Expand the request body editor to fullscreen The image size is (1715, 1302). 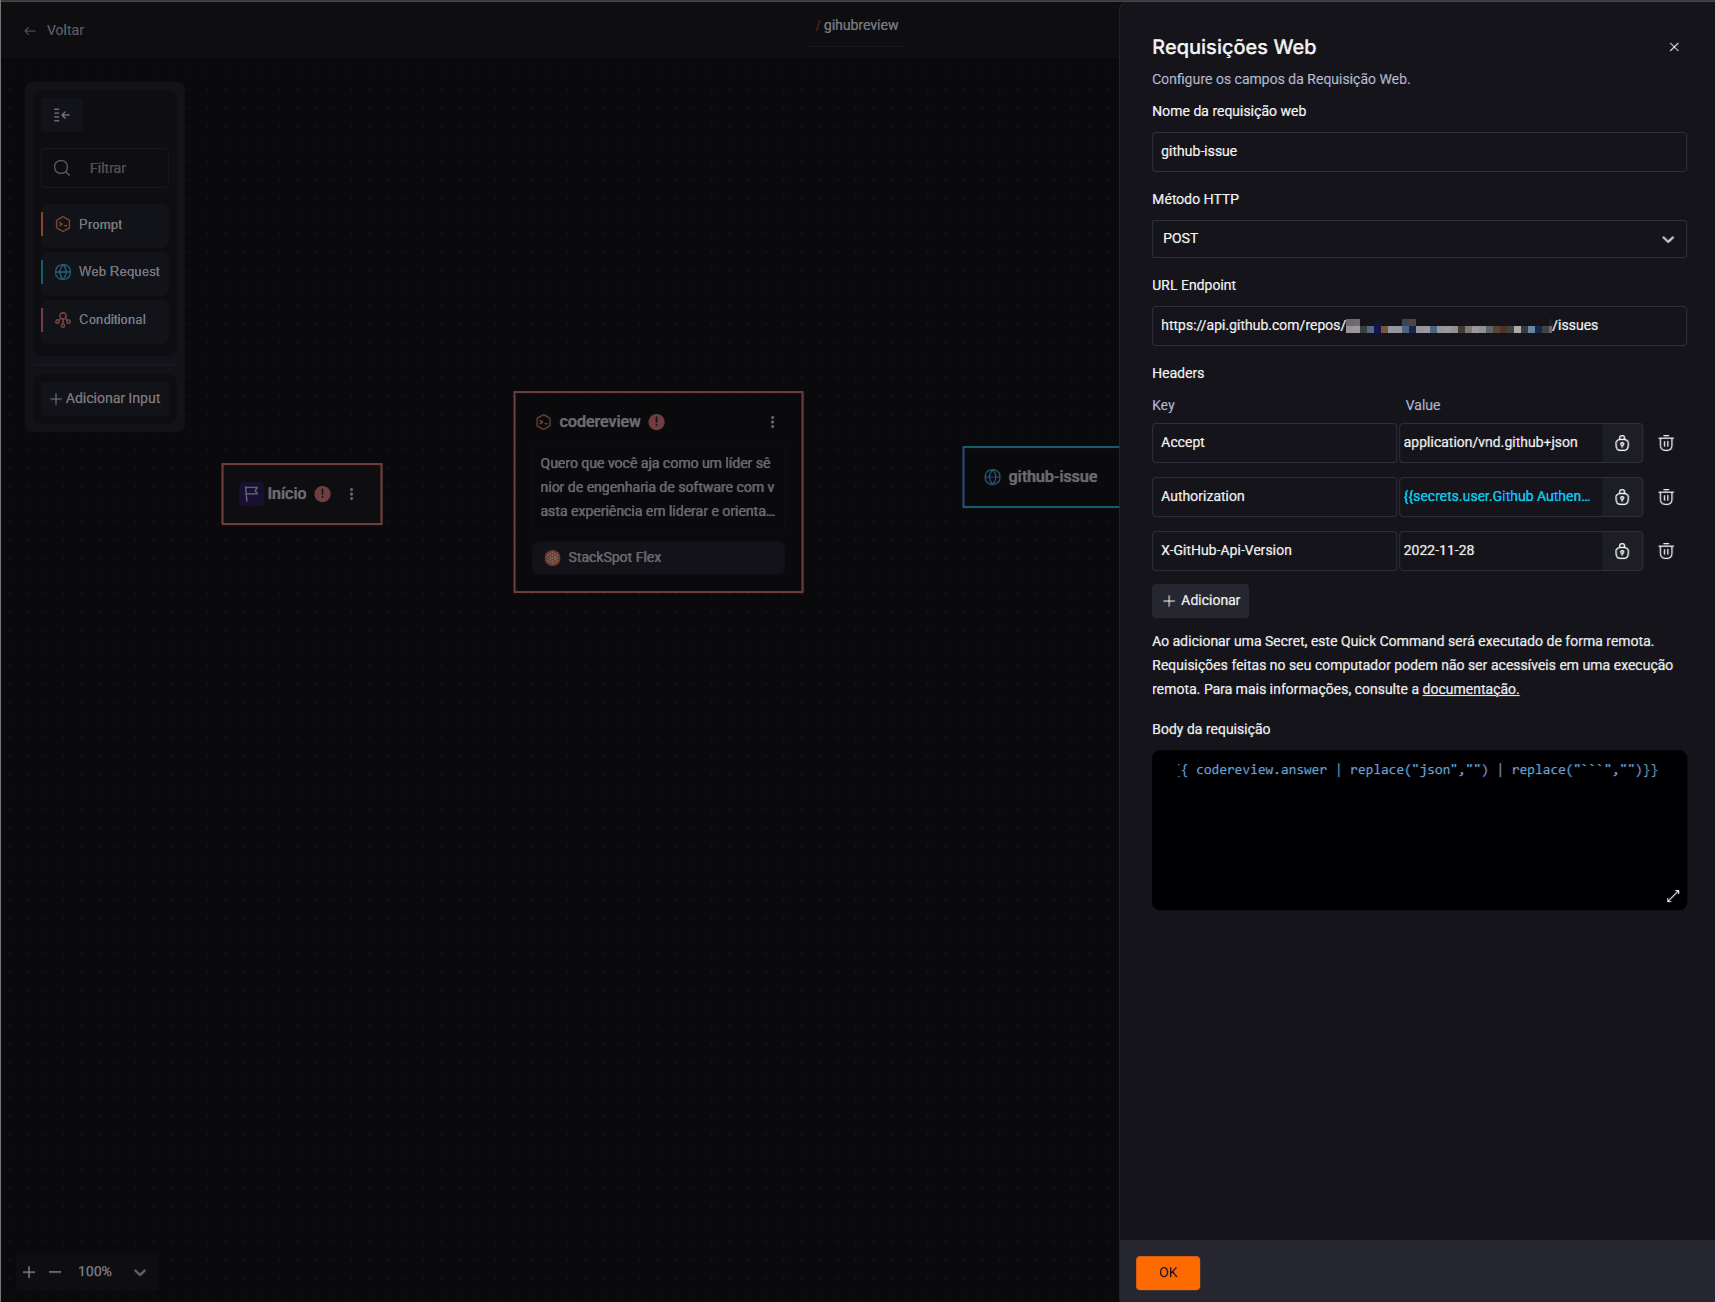(1672, 896)
